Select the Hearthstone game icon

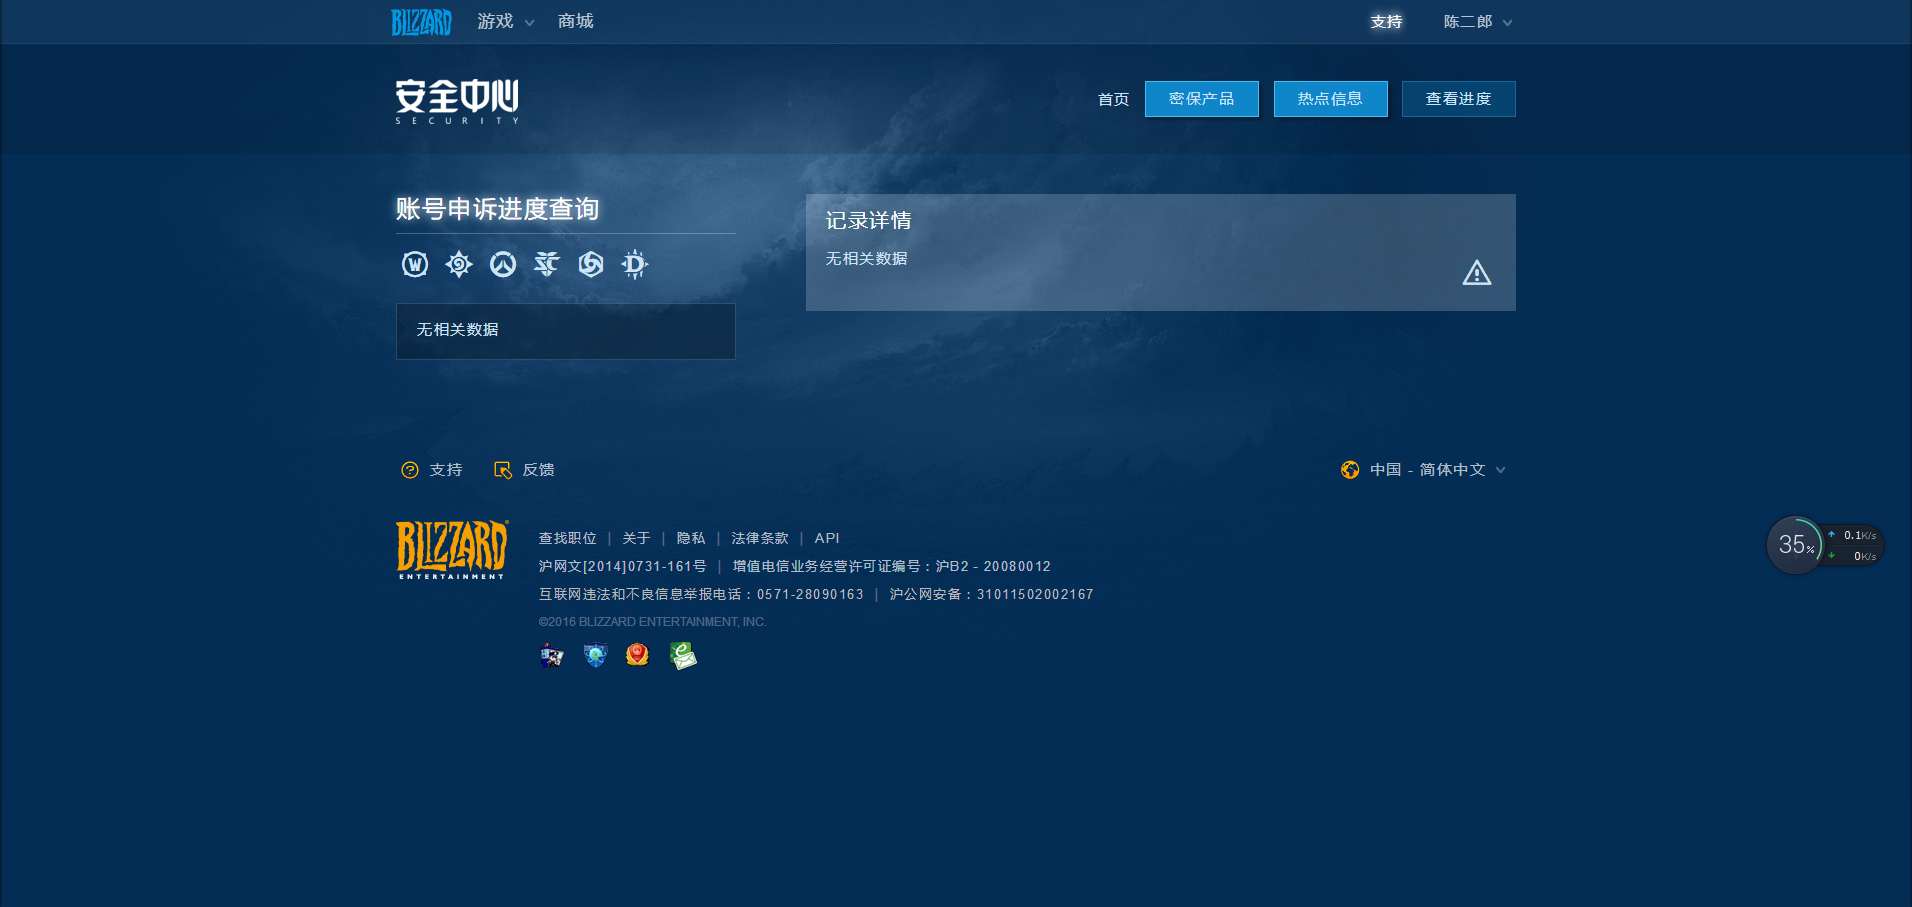point(459,264)
